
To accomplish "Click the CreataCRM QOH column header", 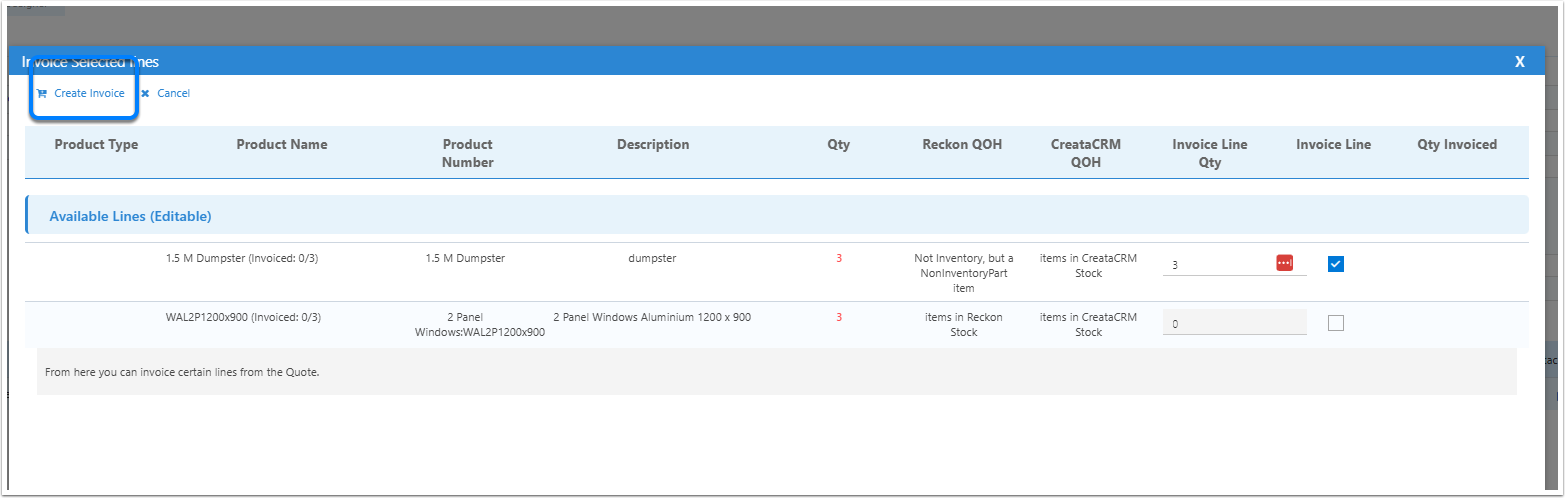I will 1086,153.
